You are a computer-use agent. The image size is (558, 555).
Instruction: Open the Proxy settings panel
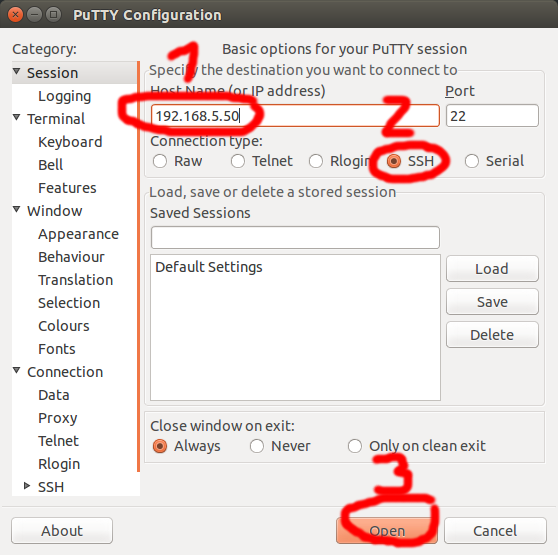(x=58, y=418)
